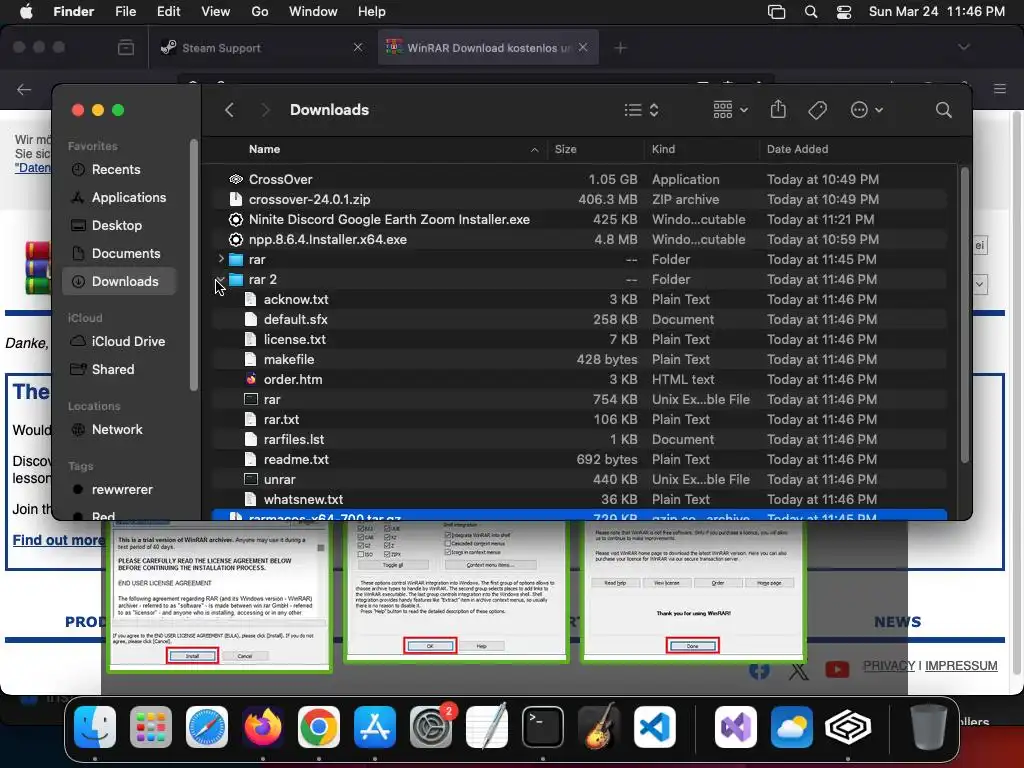Viewport: 1024px width, 768px height.
Task: Select Downloads in the sidebar
Action: click(x=119, y=281)
